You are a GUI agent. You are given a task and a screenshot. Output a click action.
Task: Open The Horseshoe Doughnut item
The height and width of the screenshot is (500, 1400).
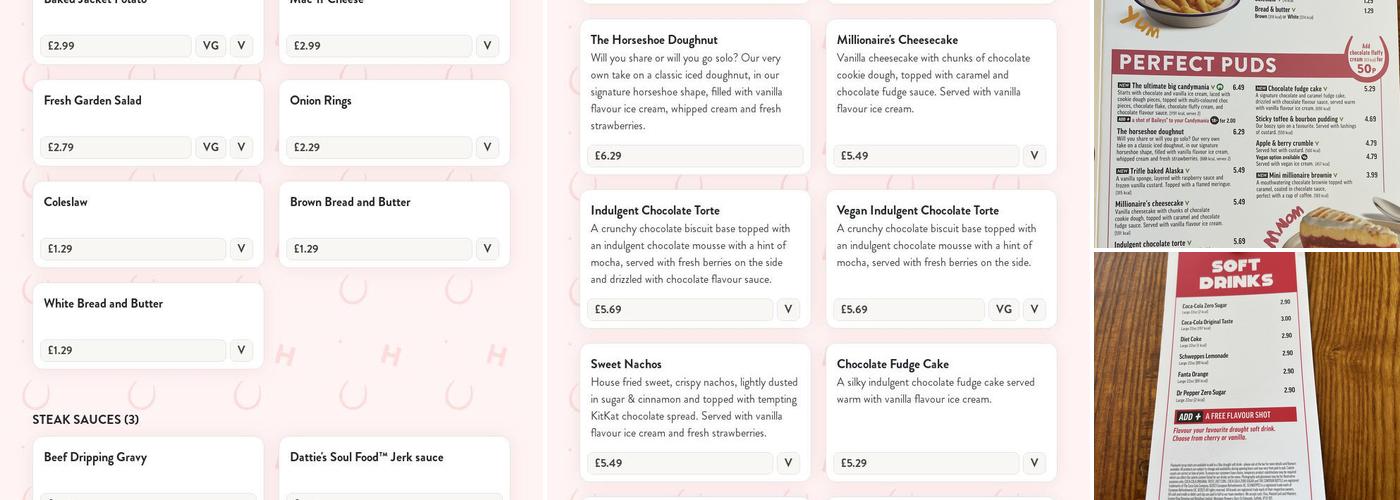654,40
